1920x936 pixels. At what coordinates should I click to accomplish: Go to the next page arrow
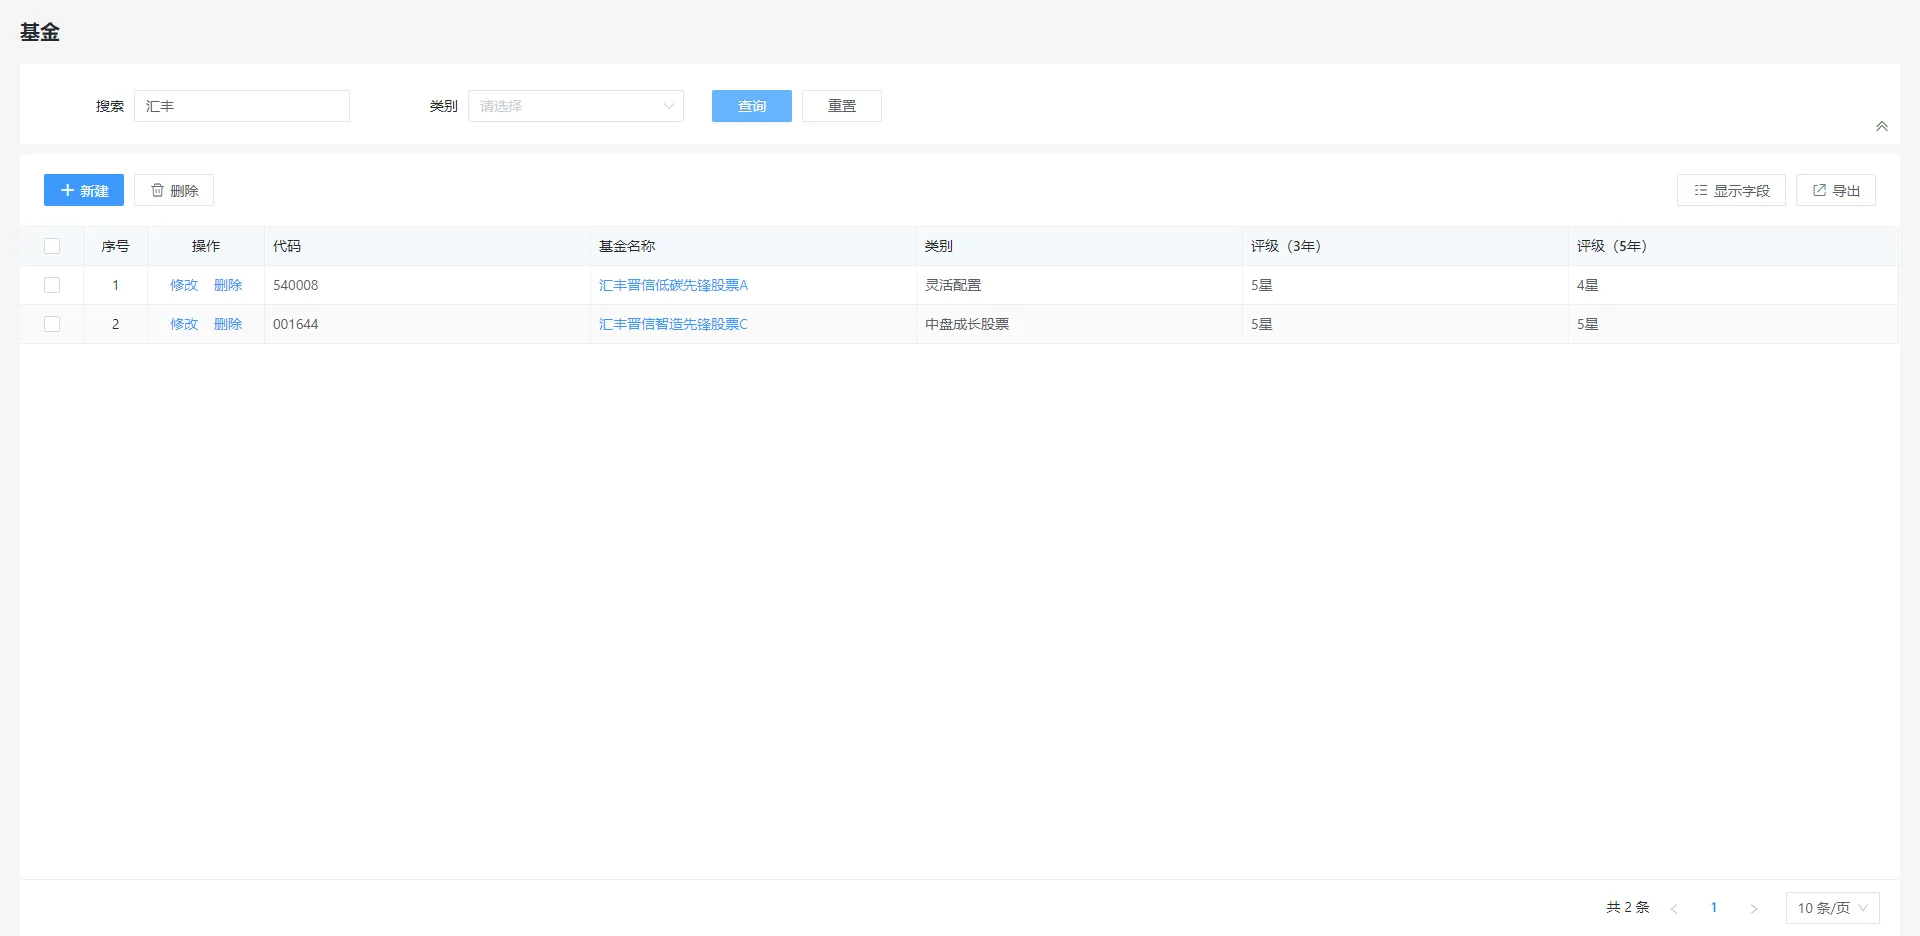point(1753,908)
